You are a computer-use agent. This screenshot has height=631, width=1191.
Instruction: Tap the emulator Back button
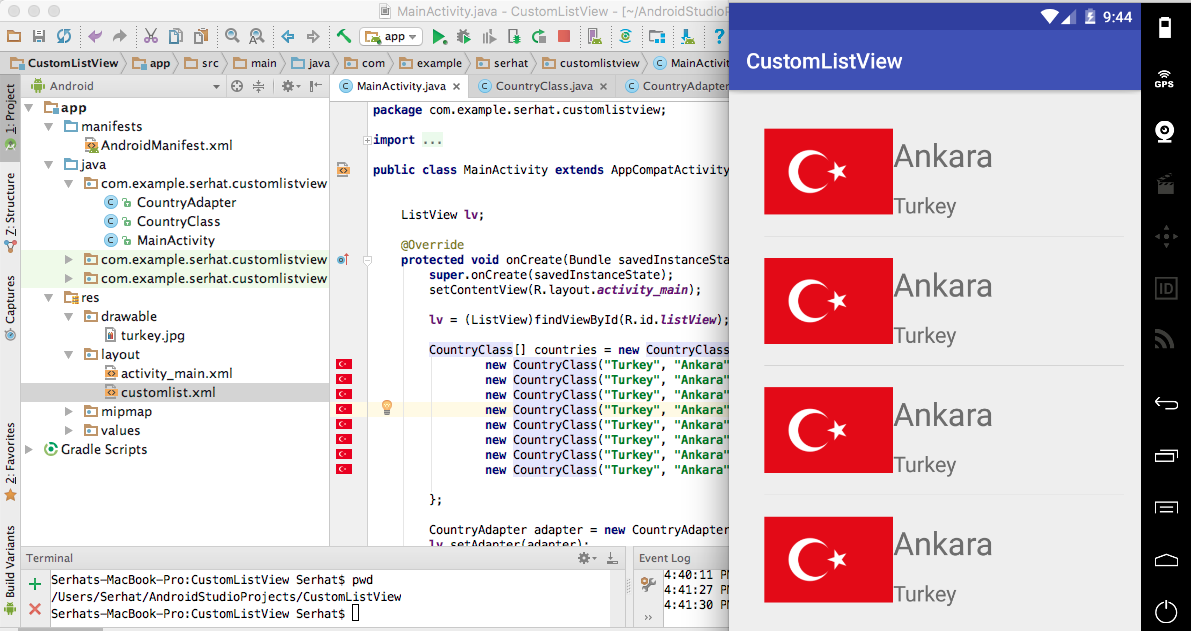click(x=1166, y=403)
